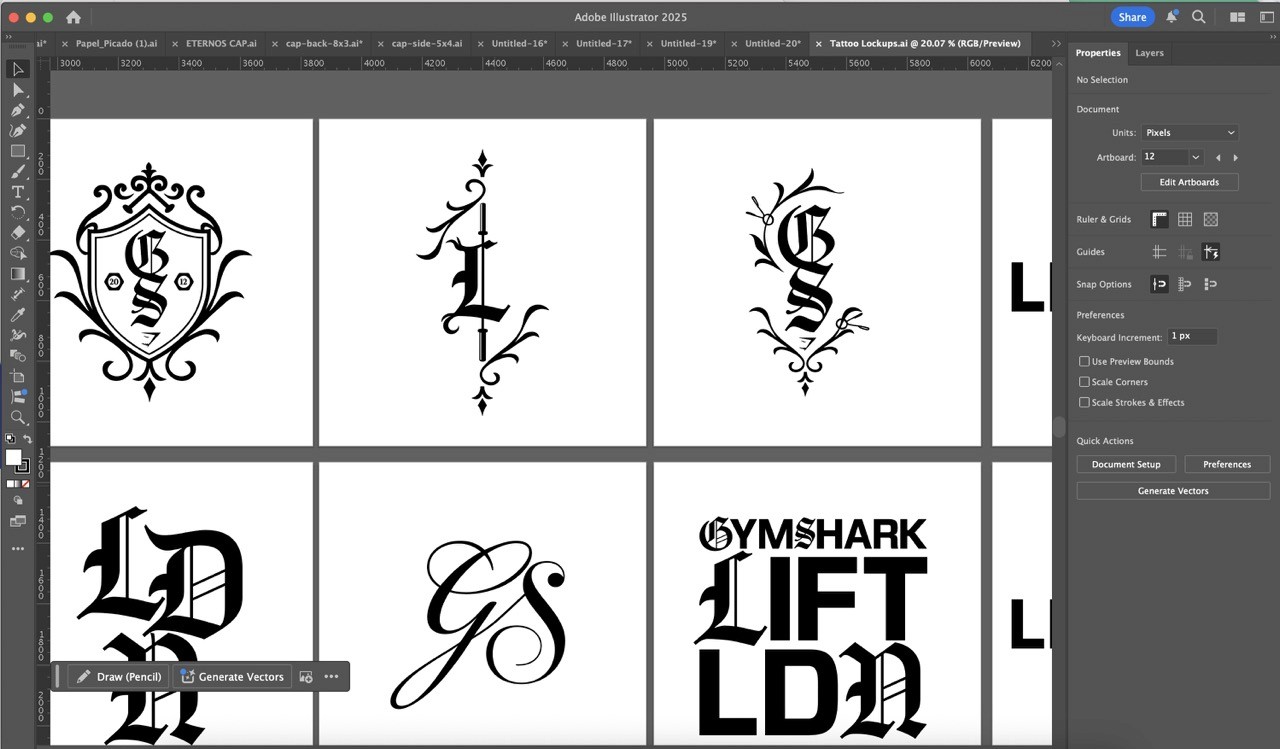Go to the Illustrator Home screen
The height and width of the screenshot is (749, 1280).
click(73, 17)
